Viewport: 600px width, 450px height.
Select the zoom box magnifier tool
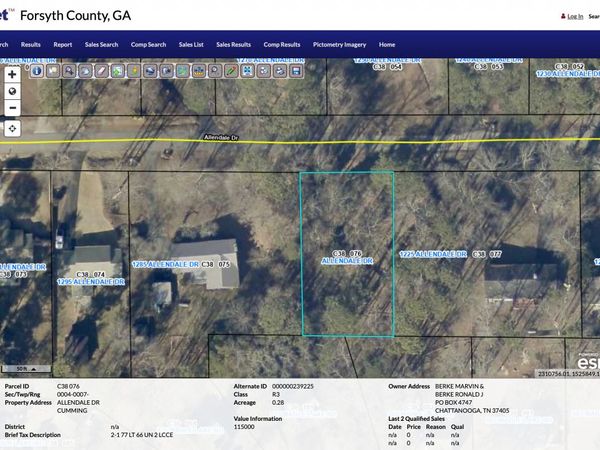[69, 71]
